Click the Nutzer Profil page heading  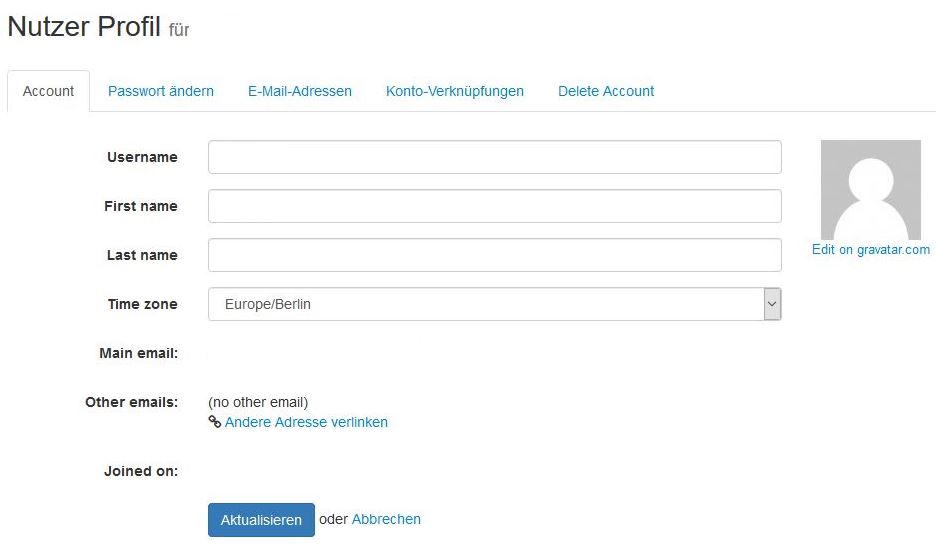(x=84, y=27)
